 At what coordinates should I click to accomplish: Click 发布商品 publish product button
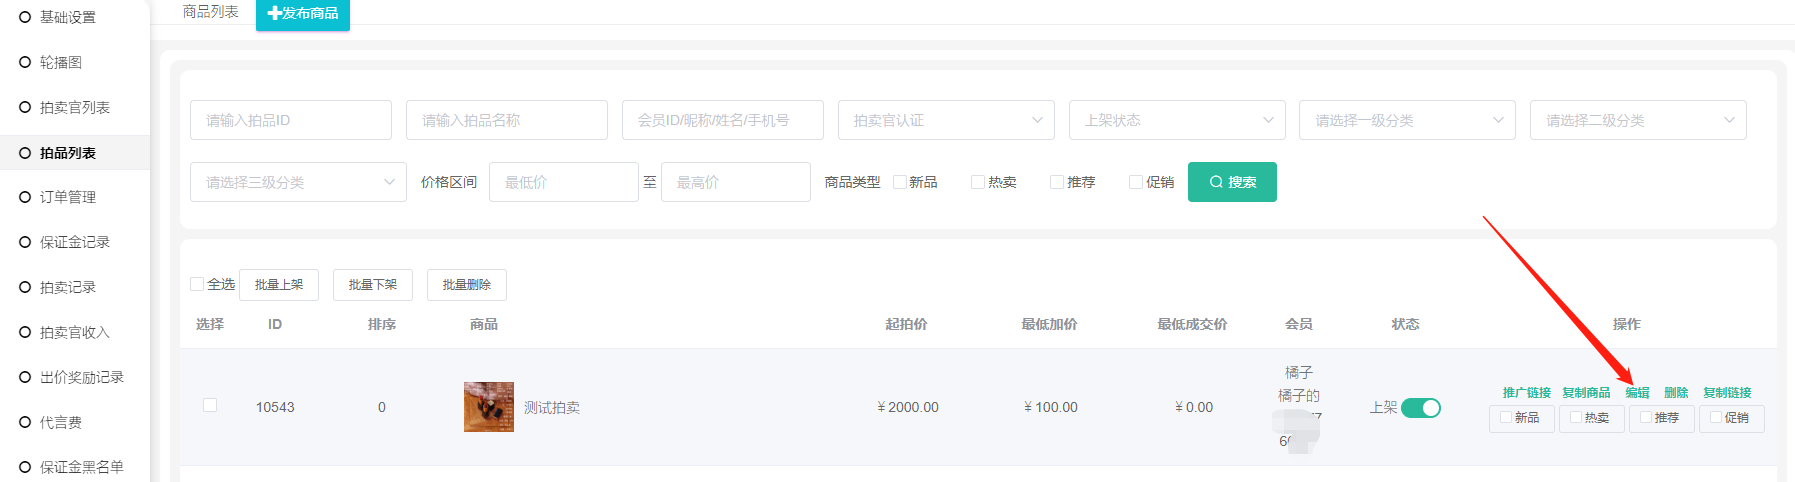(x=303, y=14)
